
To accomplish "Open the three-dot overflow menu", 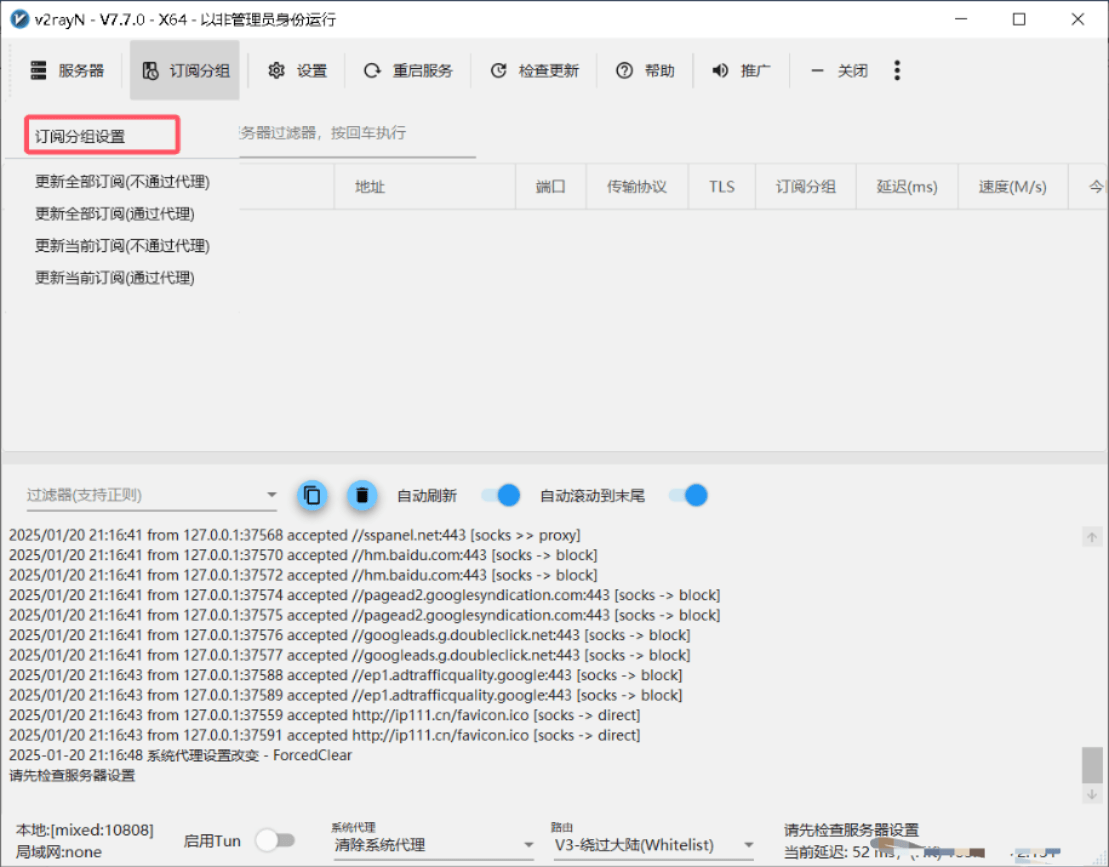I will pyautogui.click(x=896, y=70).
